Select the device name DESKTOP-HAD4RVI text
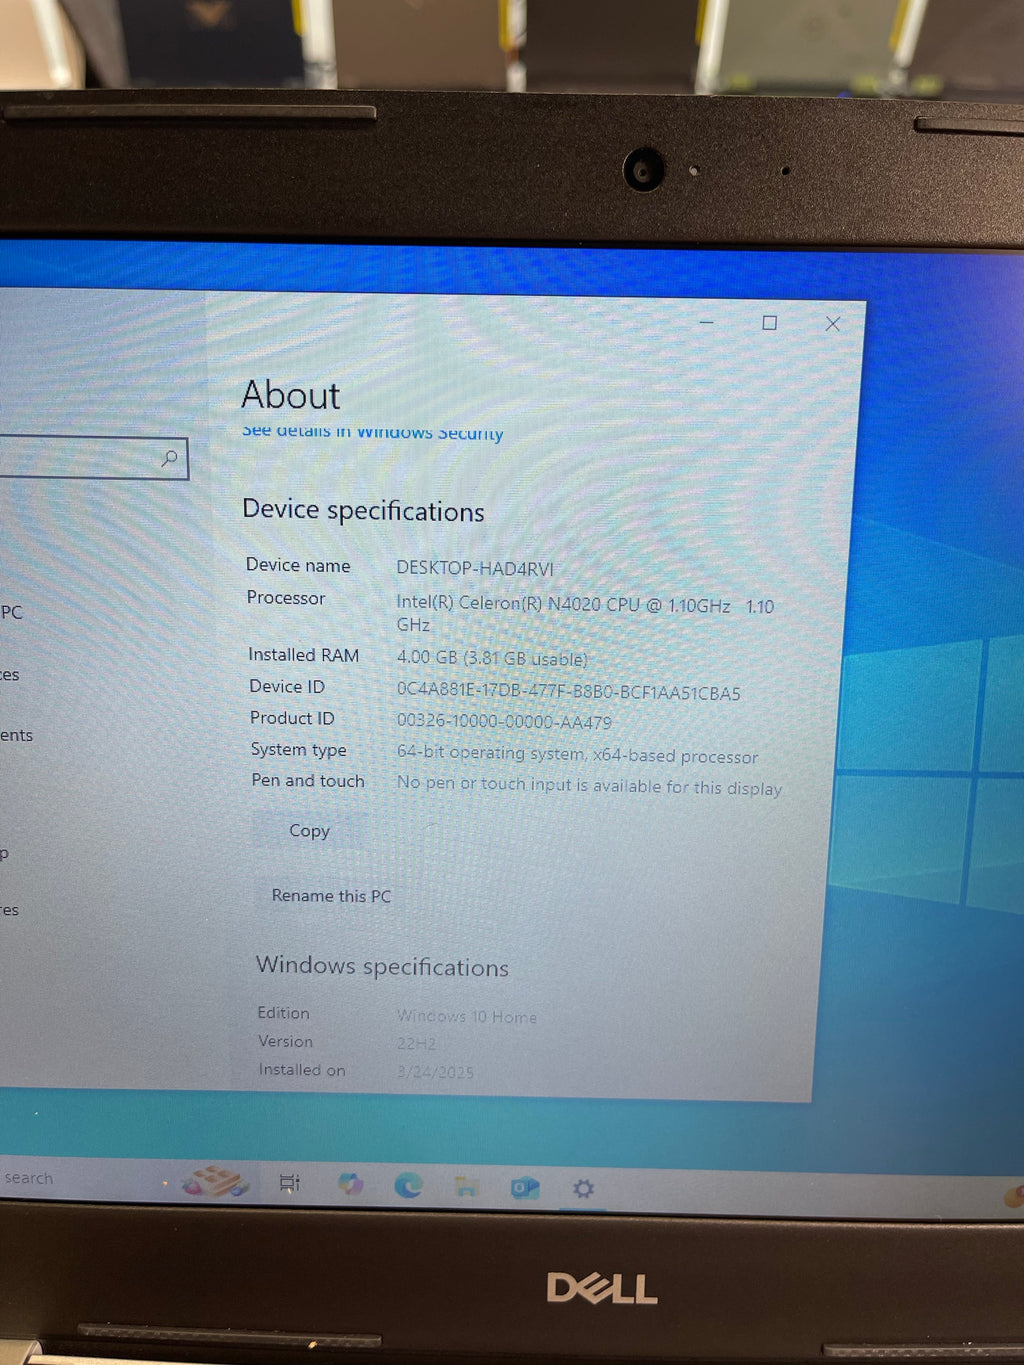The height and width of the screenshot is (1365, 1024). [x=475, y=568]
